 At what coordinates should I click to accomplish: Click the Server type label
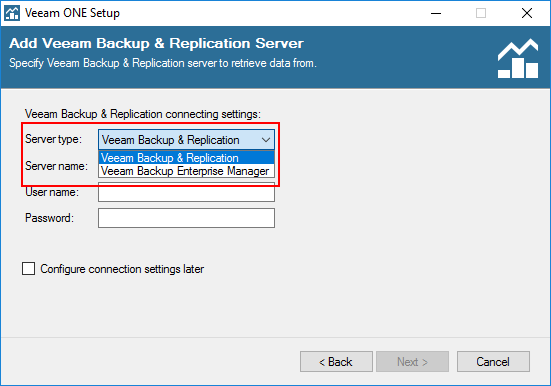pos(53,139)
